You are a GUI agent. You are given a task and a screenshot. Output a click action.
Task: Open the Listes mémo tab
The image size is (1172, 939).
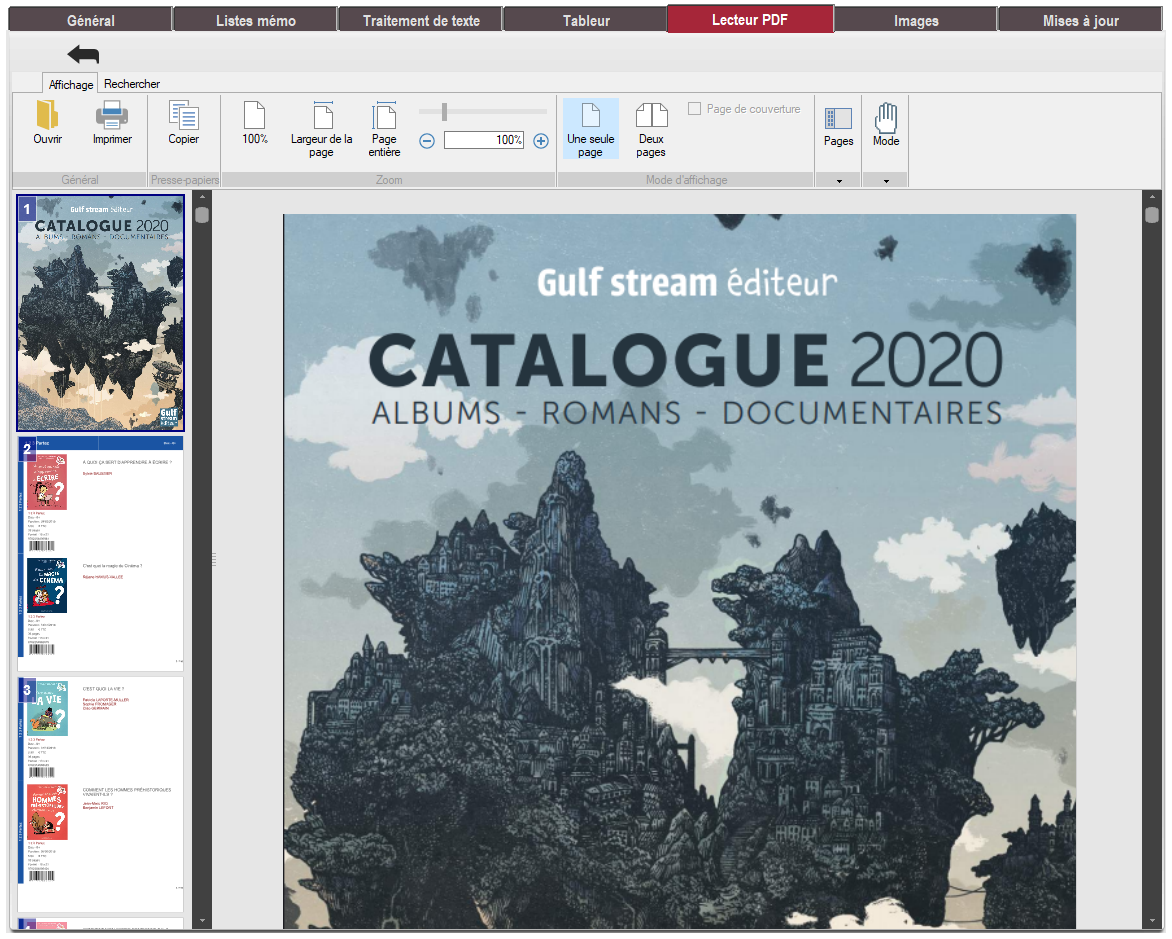coord(256,20)
